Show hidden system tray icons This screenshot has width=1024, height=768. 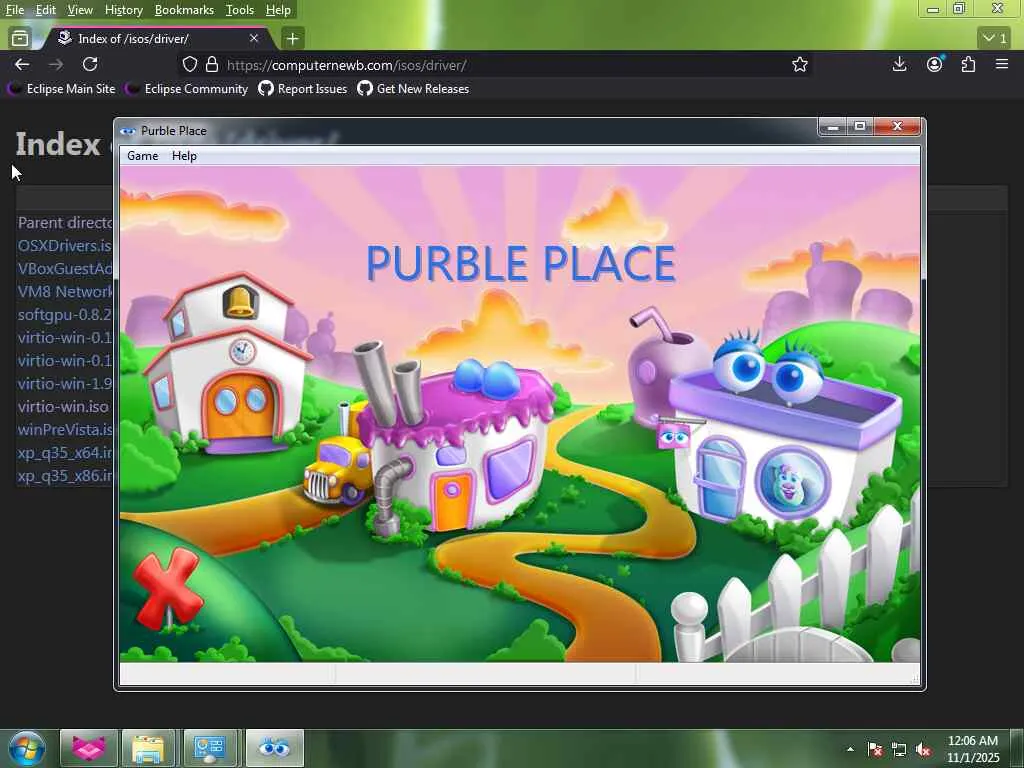850,749
